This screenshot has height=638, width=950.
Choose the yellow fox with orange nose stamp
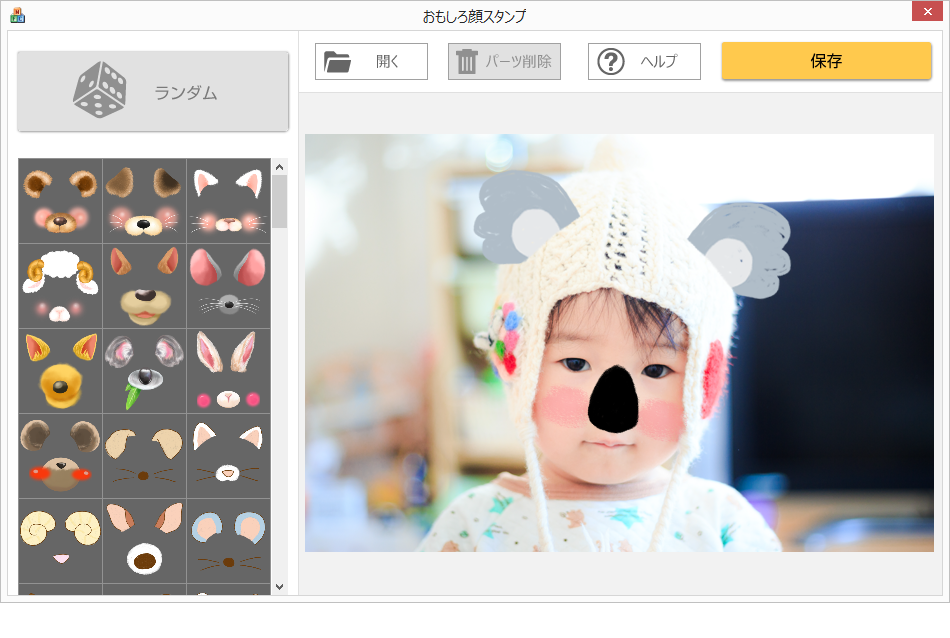pos(60,371)
